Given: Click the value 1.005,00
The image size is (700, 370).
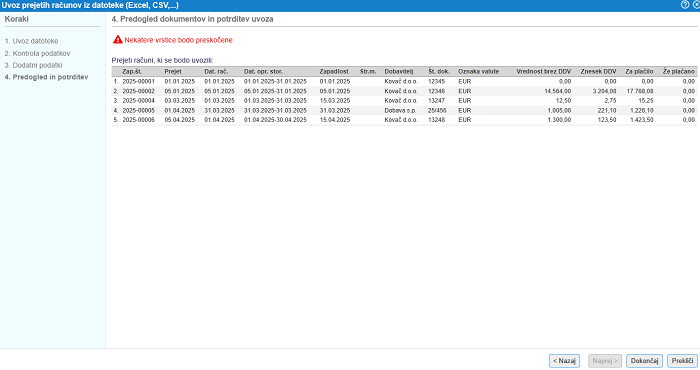Looking at the screenshot, I should [559, 110].
